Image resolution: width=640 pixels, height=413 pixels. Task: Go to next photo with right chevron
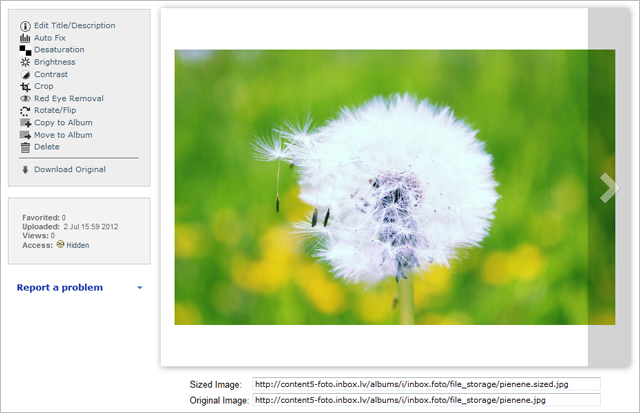608,187
